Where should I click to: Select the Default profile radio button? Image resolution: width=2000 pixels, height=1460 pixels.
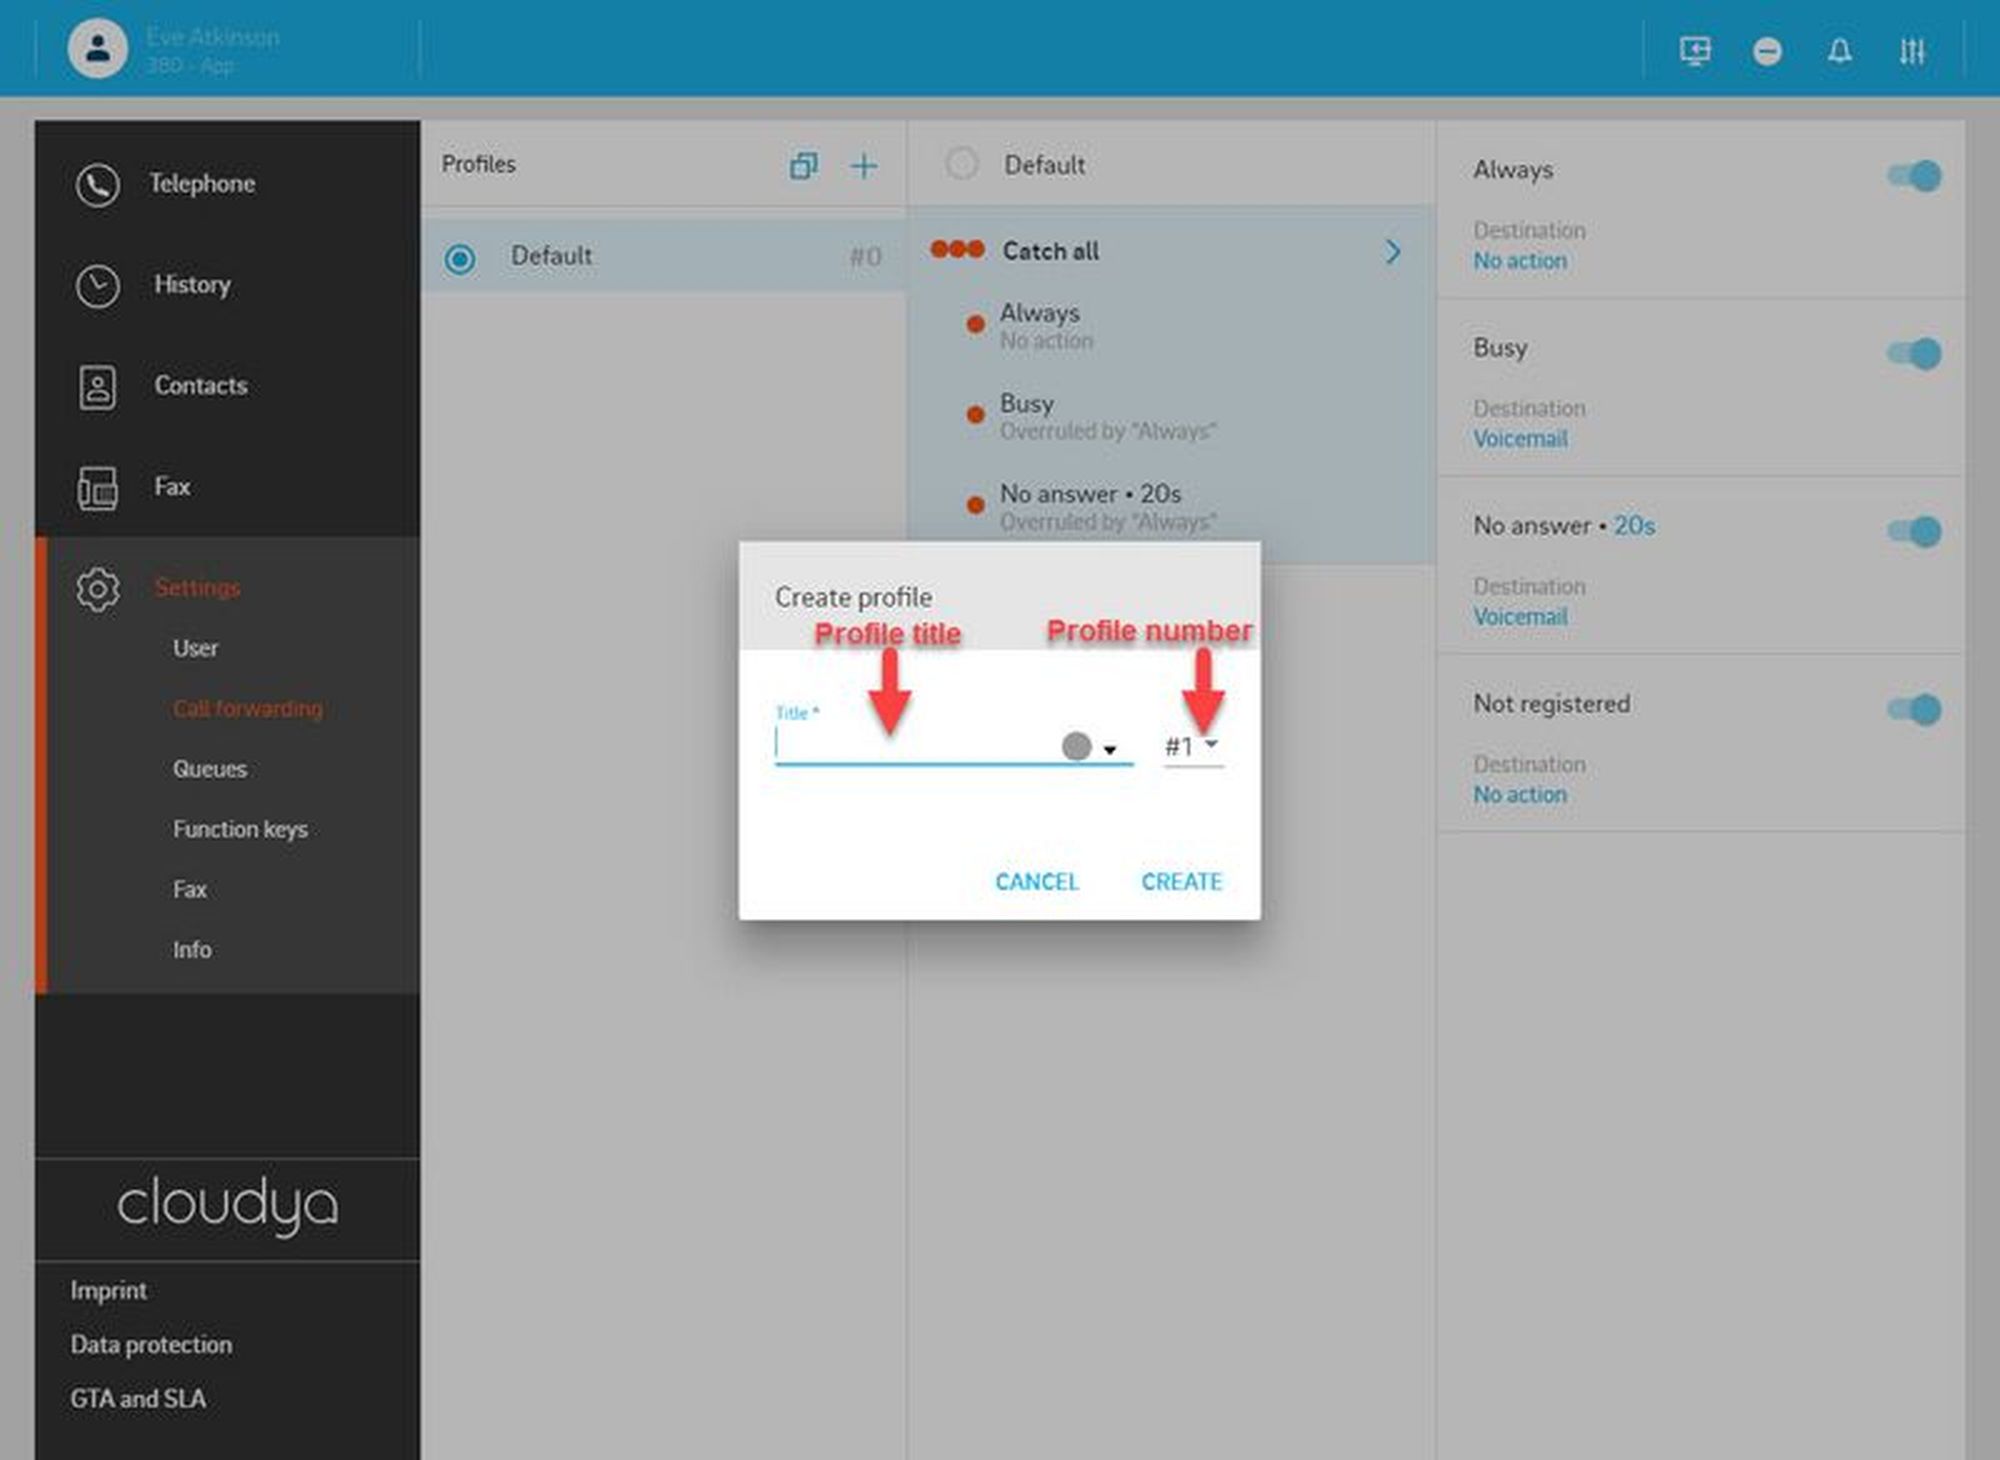click(460, 259)
